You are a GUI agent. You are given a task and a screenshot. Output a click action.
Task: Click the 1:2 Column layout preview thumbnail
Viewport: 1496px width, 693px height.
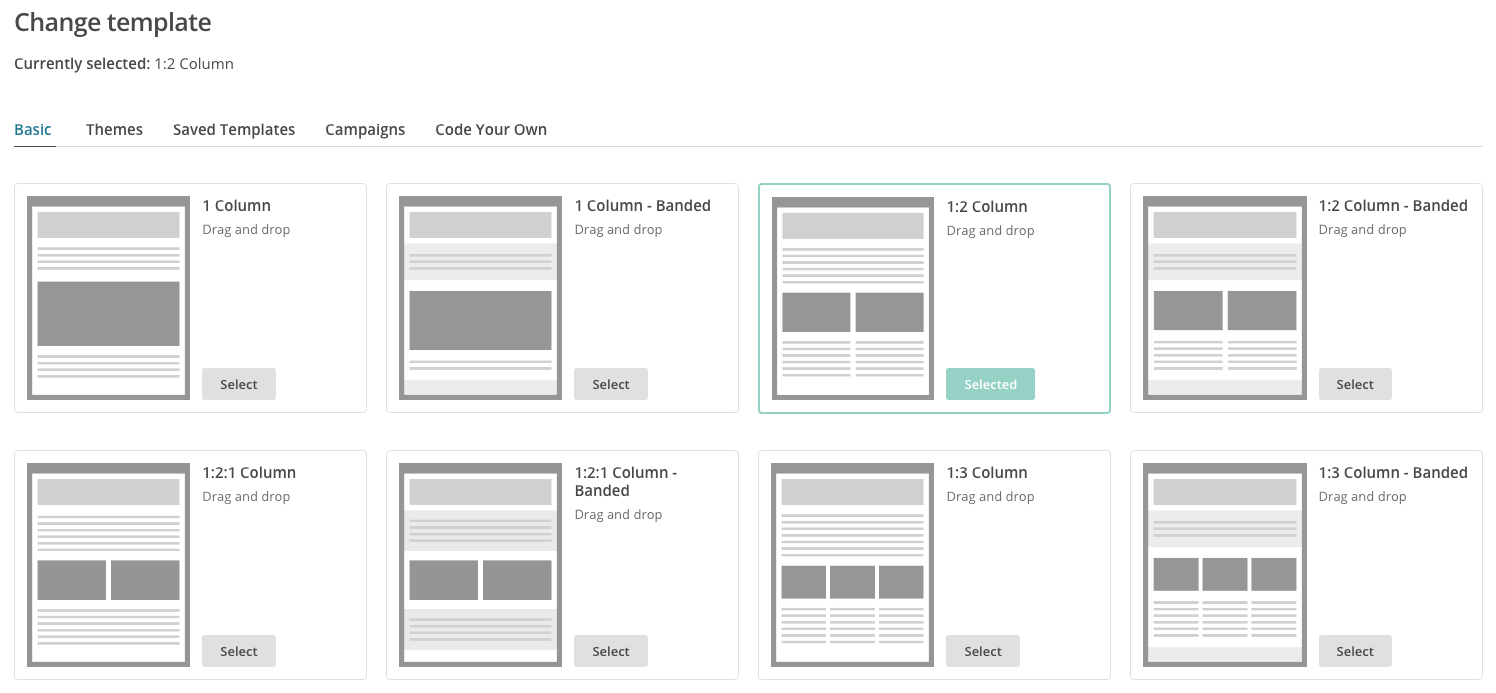(x=853, y=299)
